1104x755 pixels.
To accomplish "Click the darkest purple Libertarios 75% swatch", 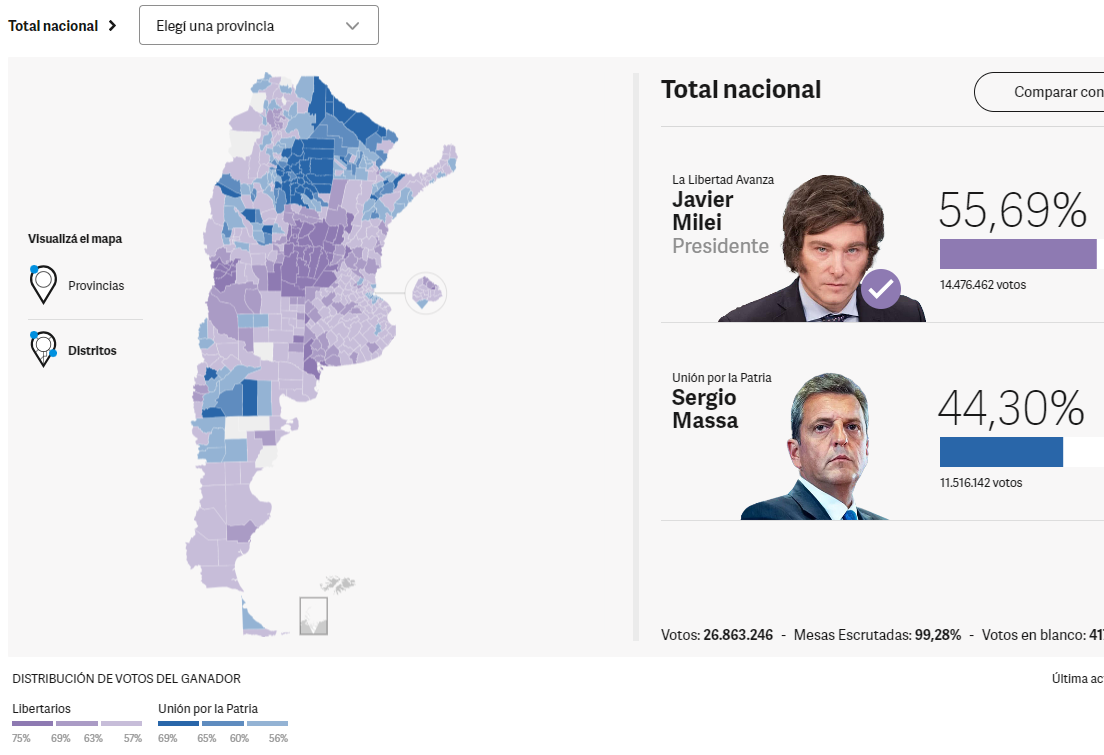I will coord(32,723).
